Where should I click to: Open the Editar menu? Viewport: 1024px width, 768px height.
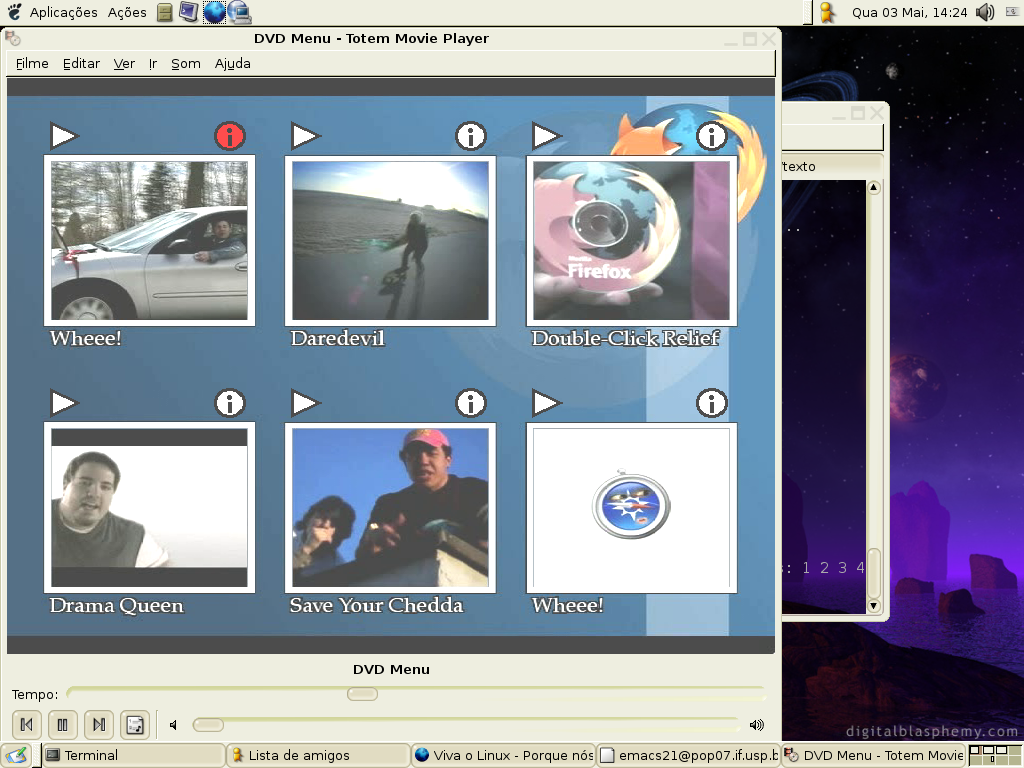(x=81, y=63)
